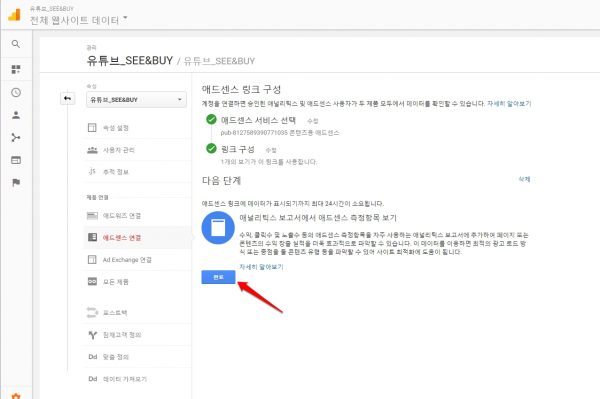Click the 애드센스 링크 구성 heading

click(241, 90)
